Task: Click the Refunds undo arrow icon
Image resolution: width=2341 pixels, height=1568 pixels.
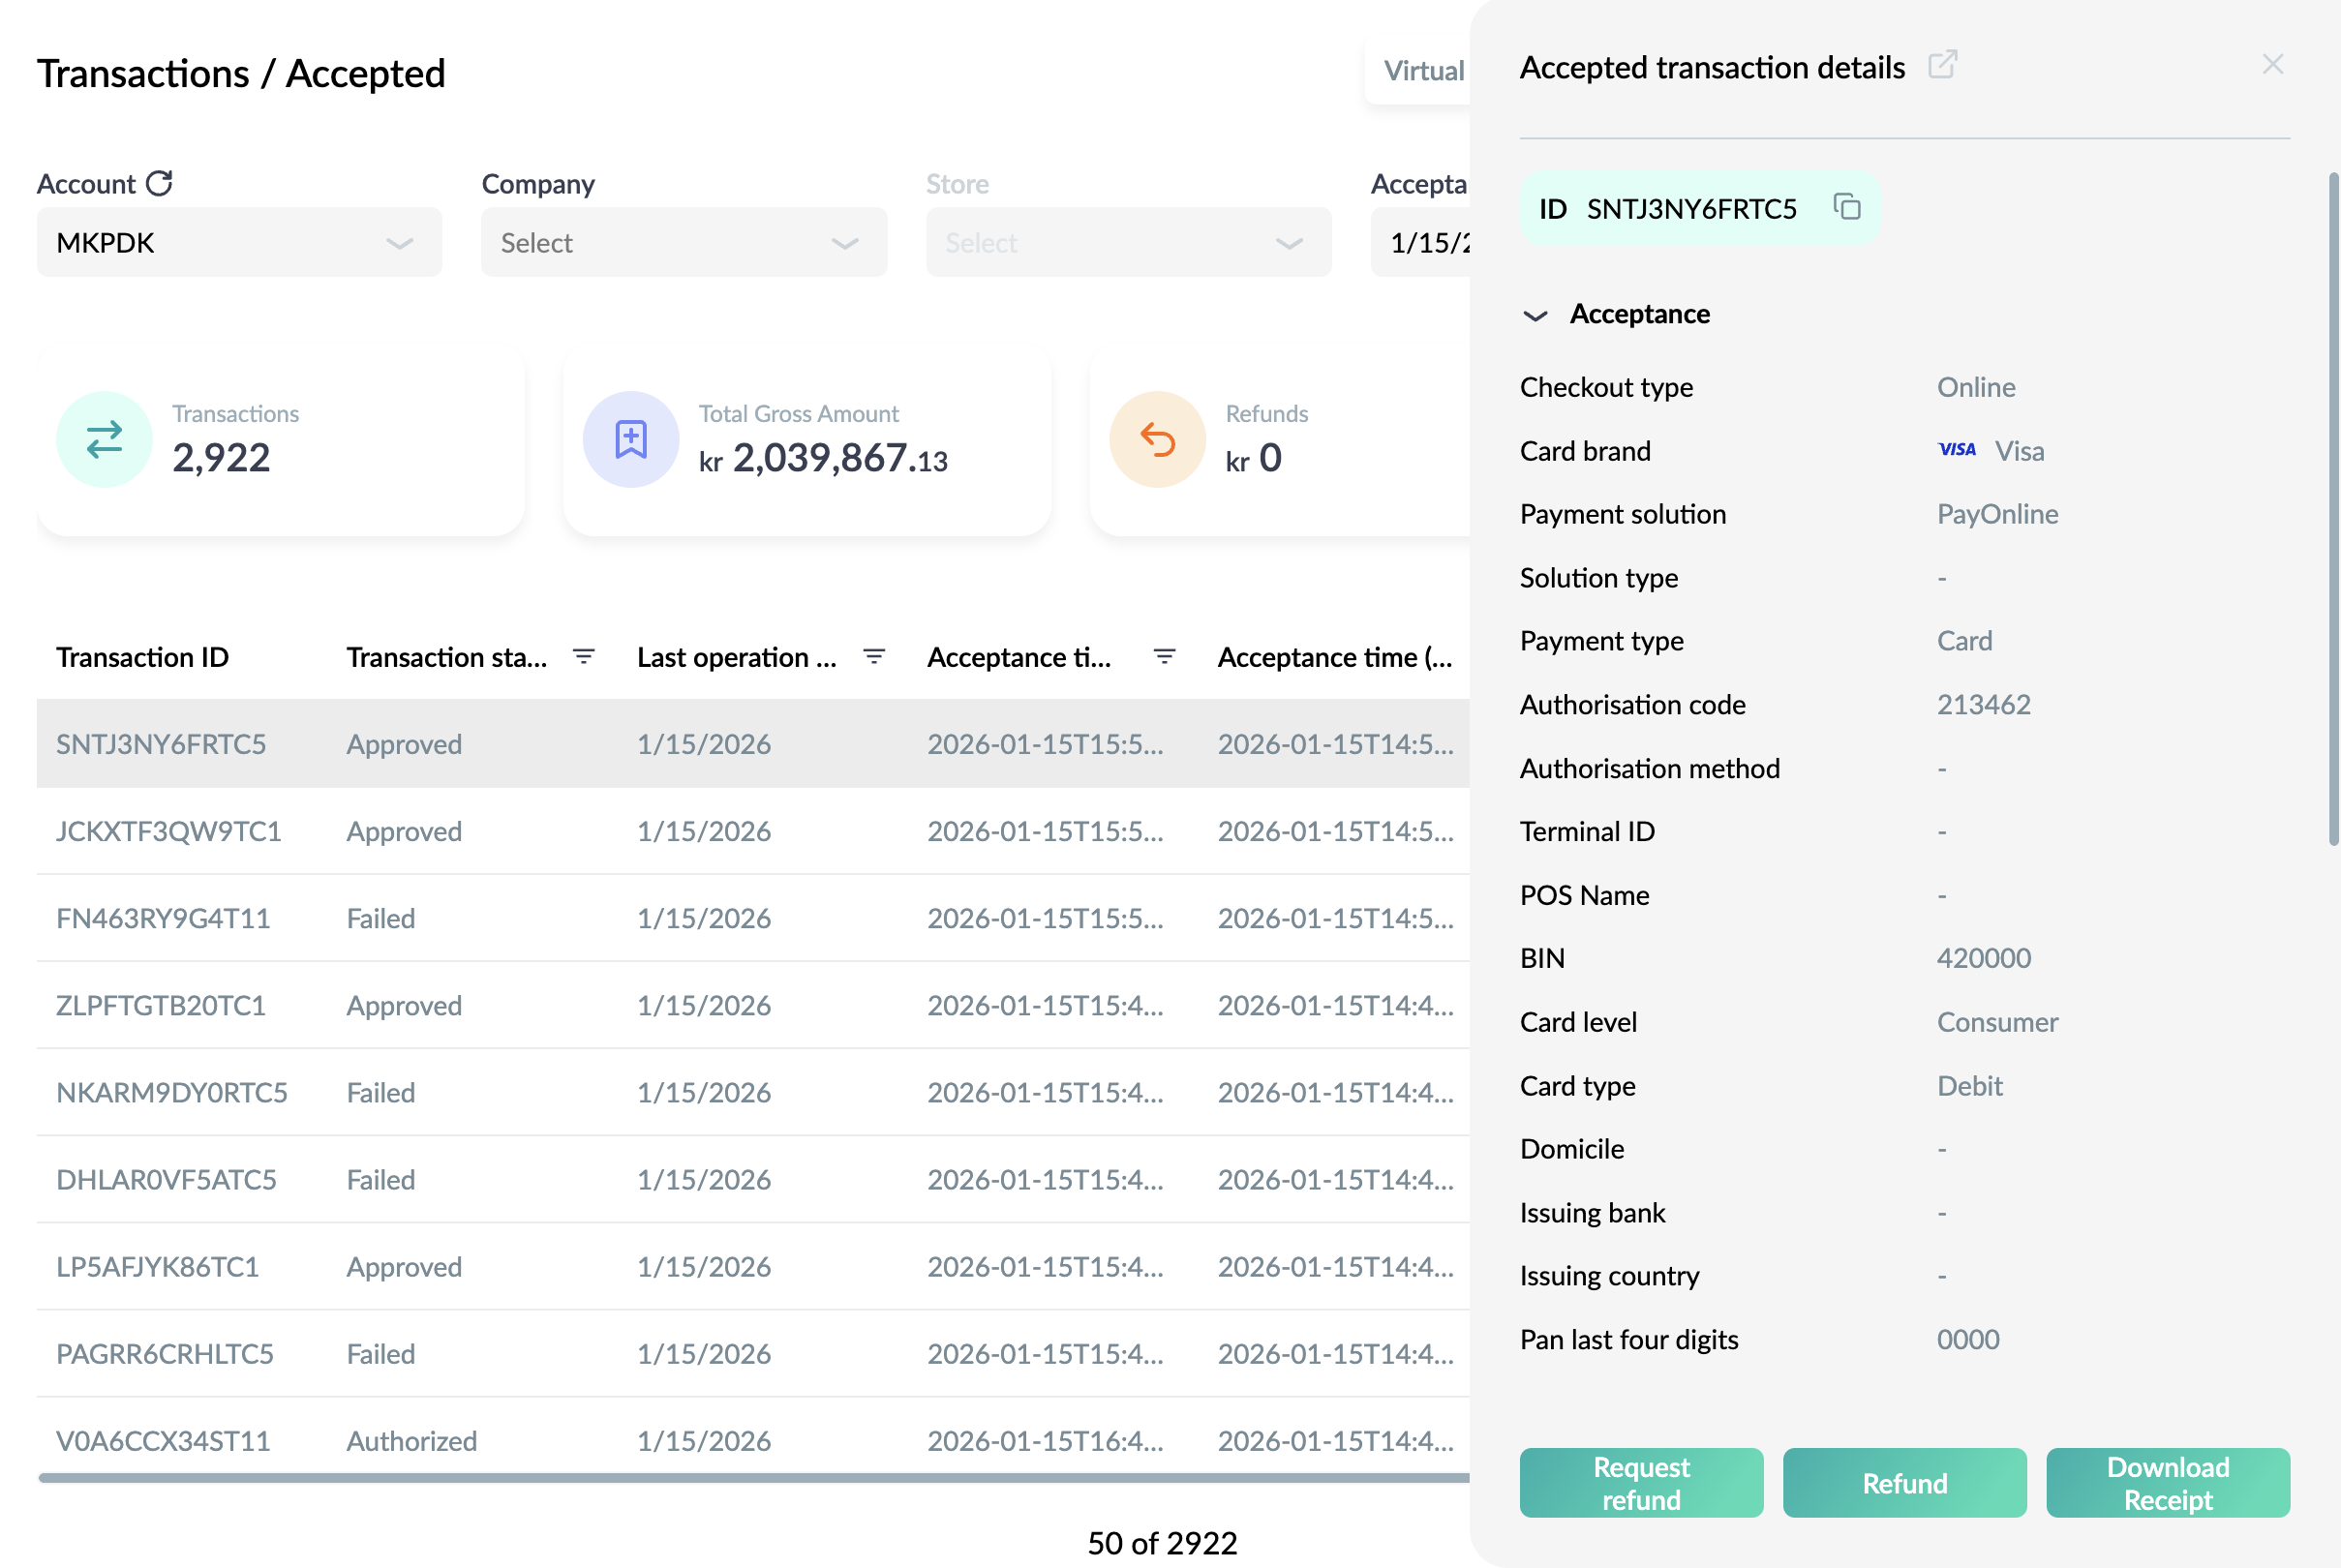Action: click(x=1157, y=439)
